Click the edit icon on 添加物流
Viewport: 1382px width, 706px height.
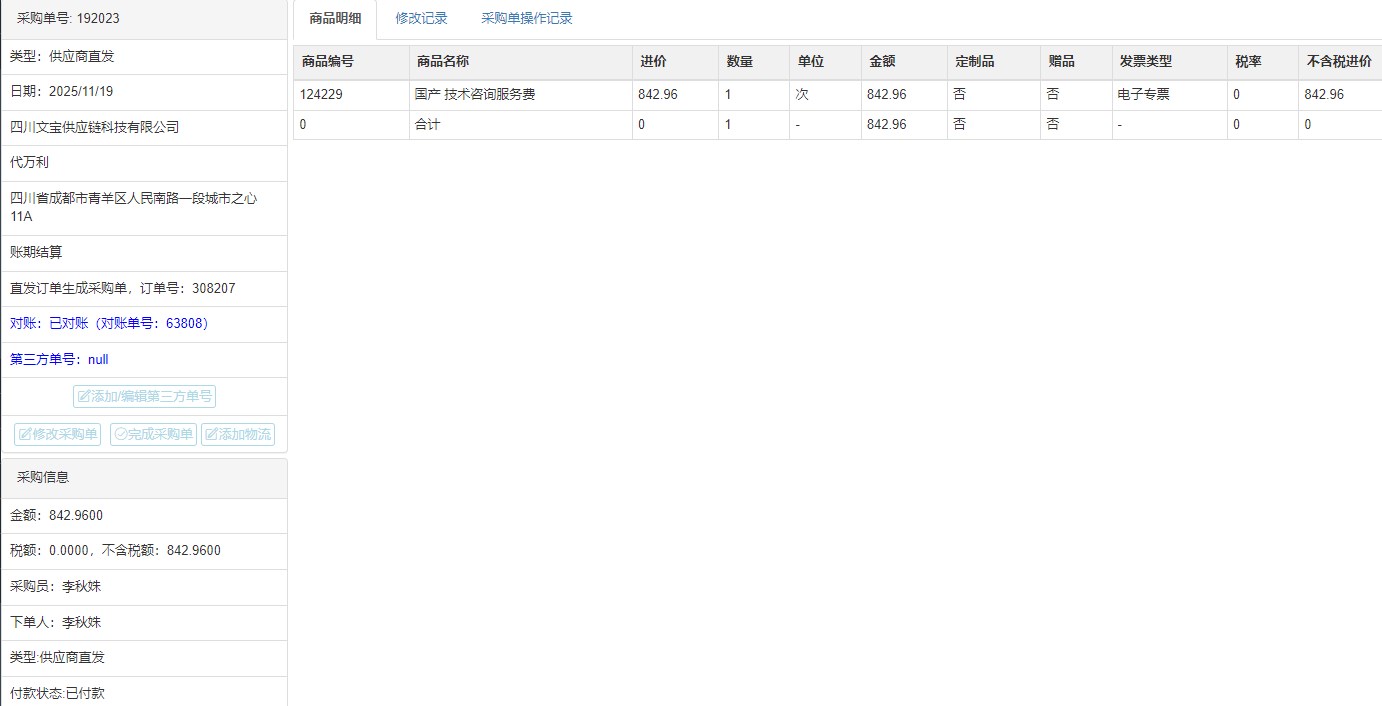click(x=211, y=435)
